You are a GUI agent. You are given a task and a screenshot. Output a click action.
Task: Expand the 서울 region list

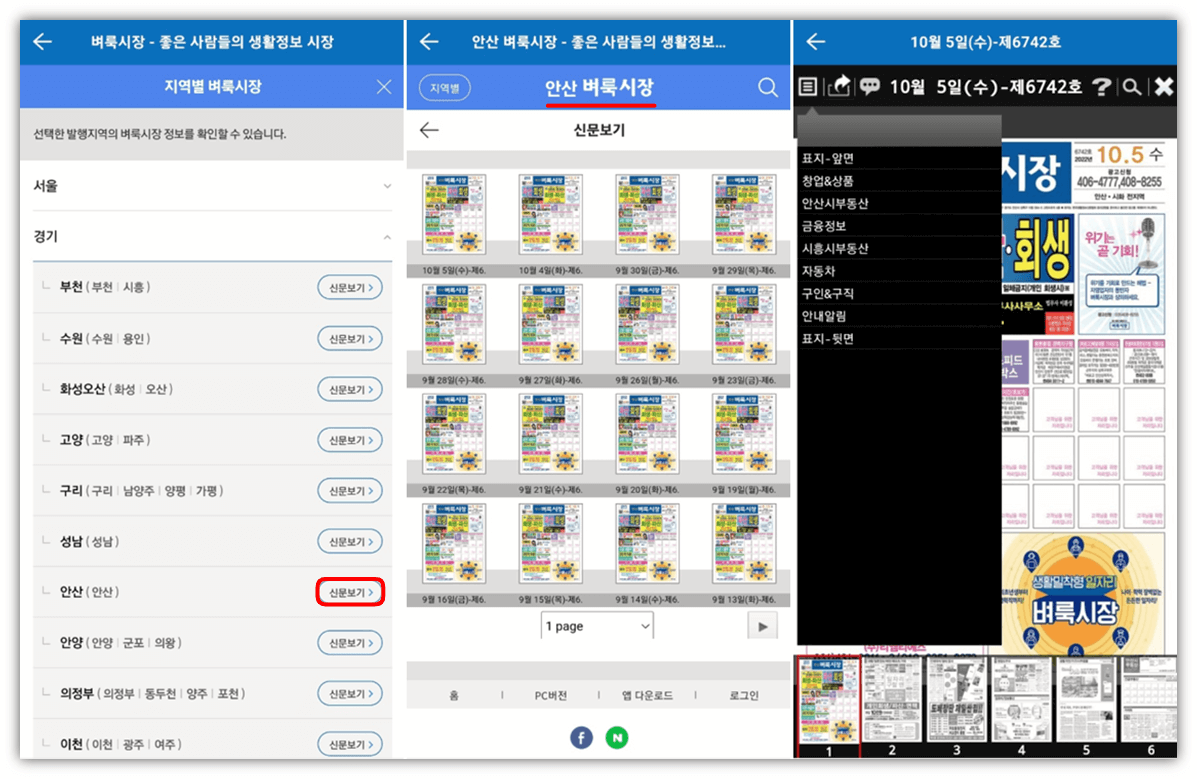click(212, 186)
